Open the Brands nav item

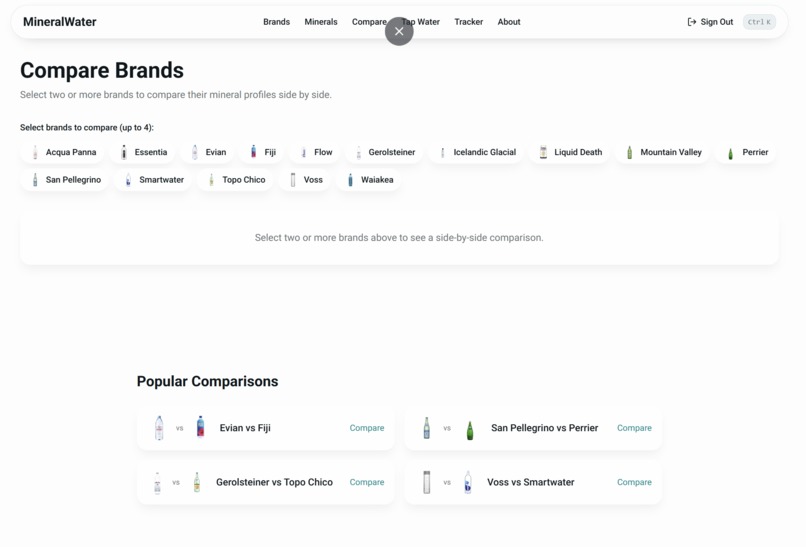click(277, 22)
